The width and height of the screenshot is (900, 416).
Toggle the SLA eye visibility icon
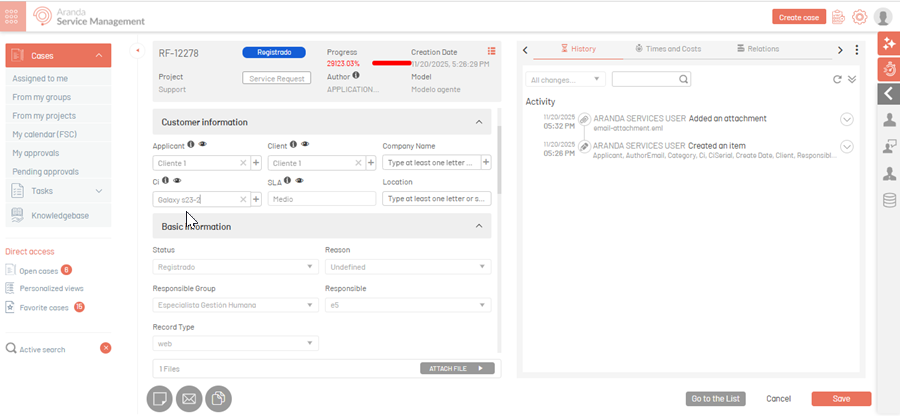(299, 181)
